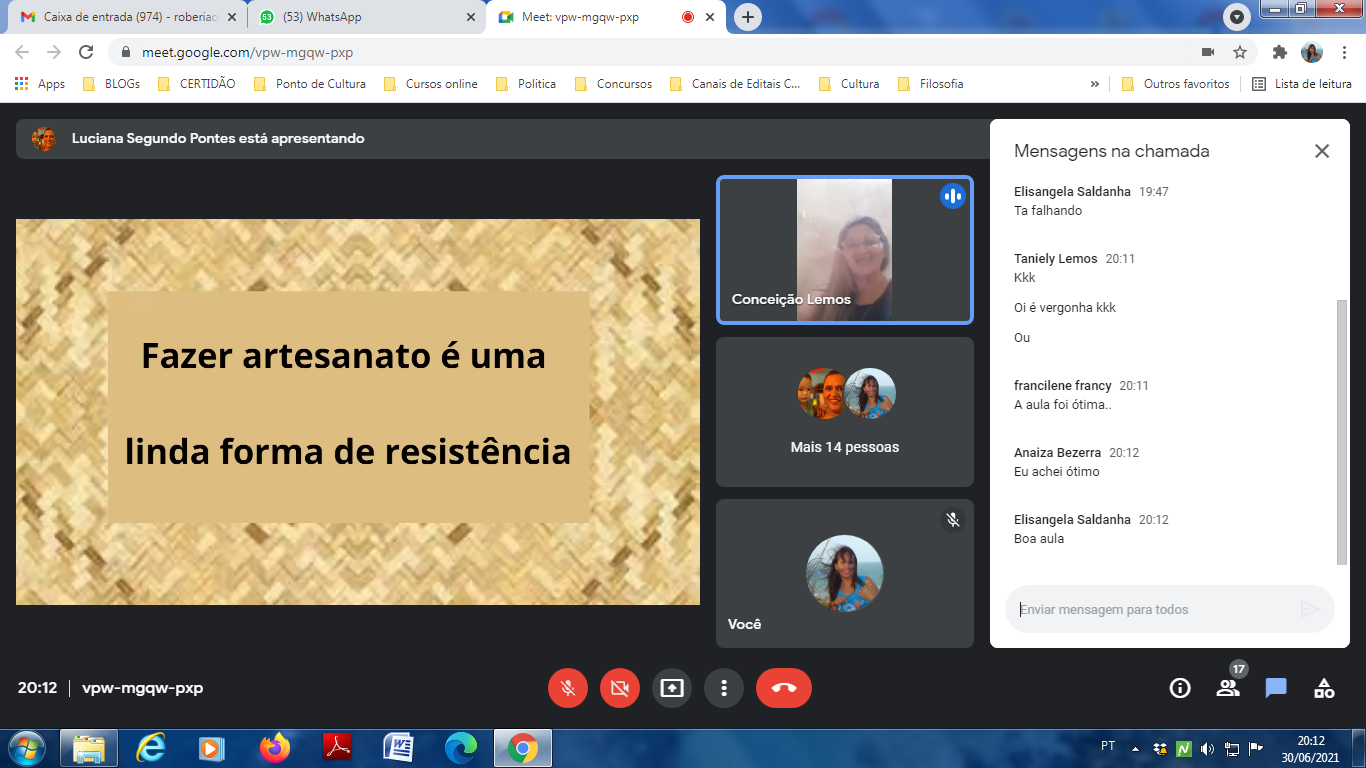Click the camera permission icon in address bar

1208,52
